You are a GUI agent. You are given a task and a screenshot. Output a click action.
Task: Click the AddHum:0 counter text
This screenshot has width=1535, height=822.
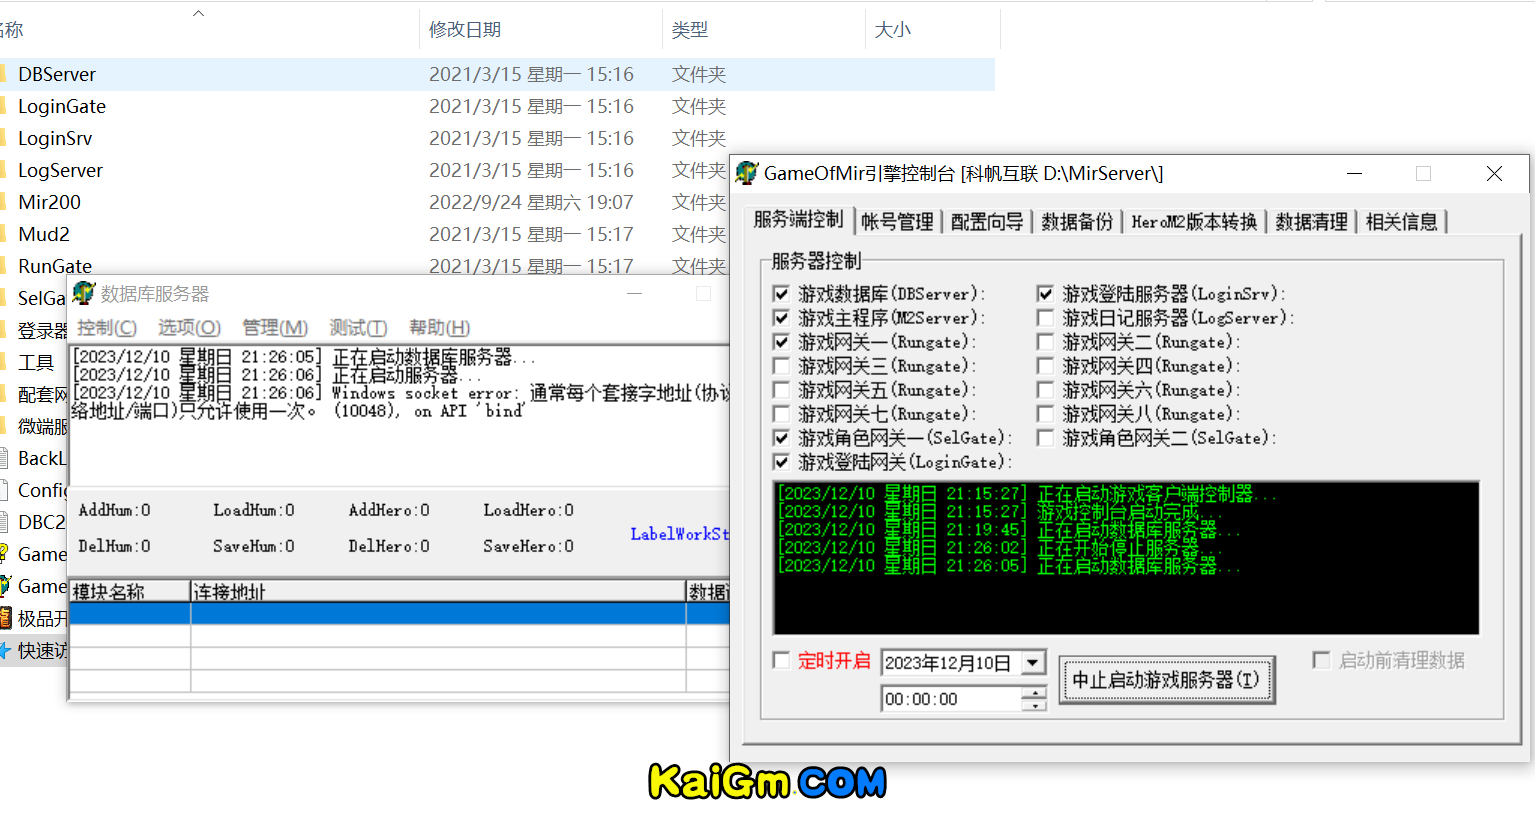coord(115,510)
